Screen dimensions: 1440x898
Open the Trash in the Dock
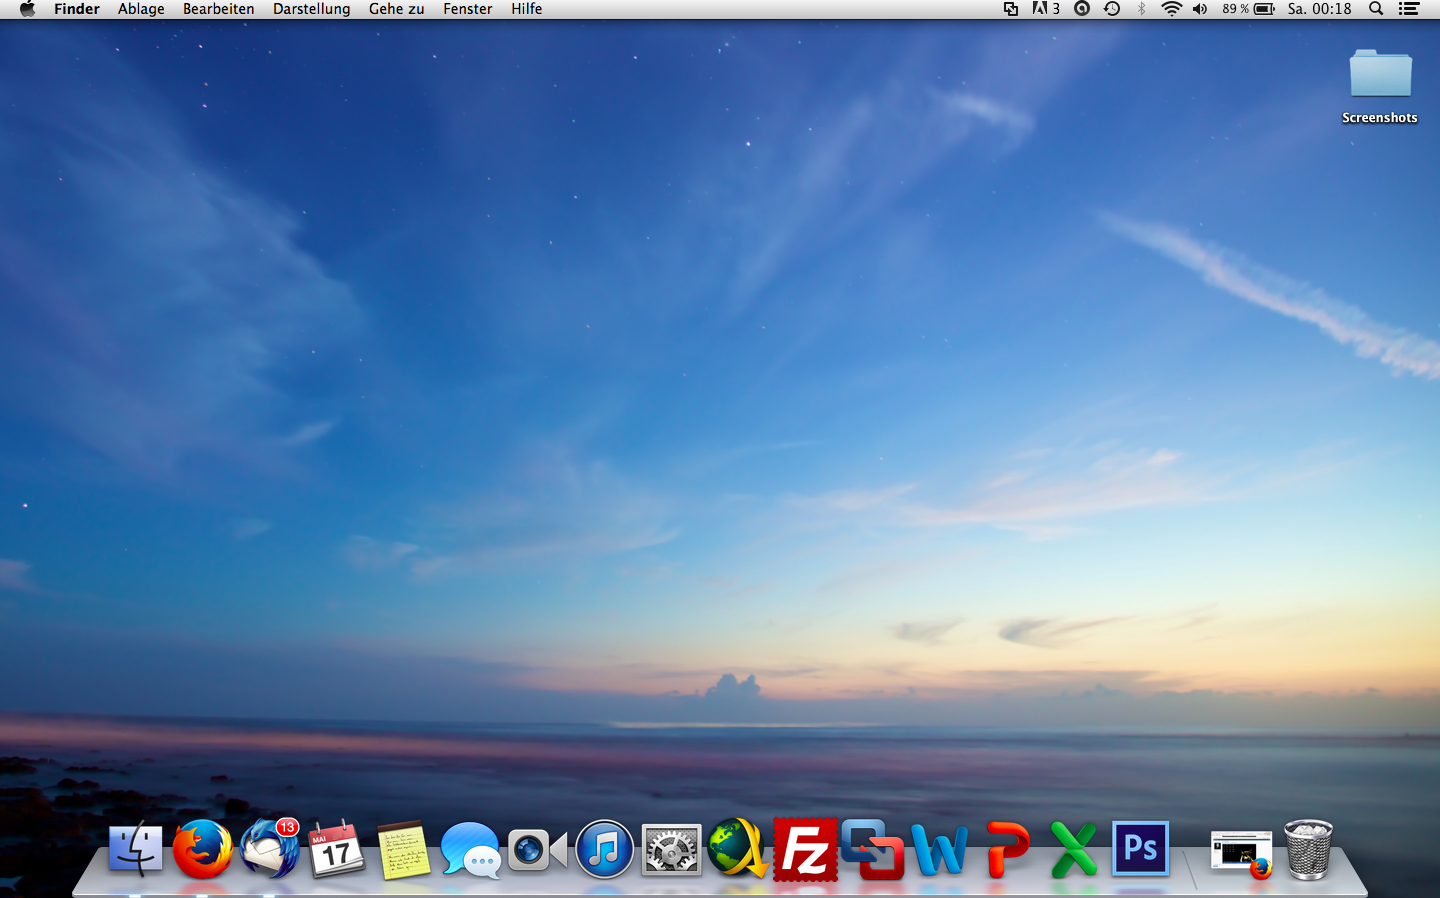click(x=1308, y=849)
